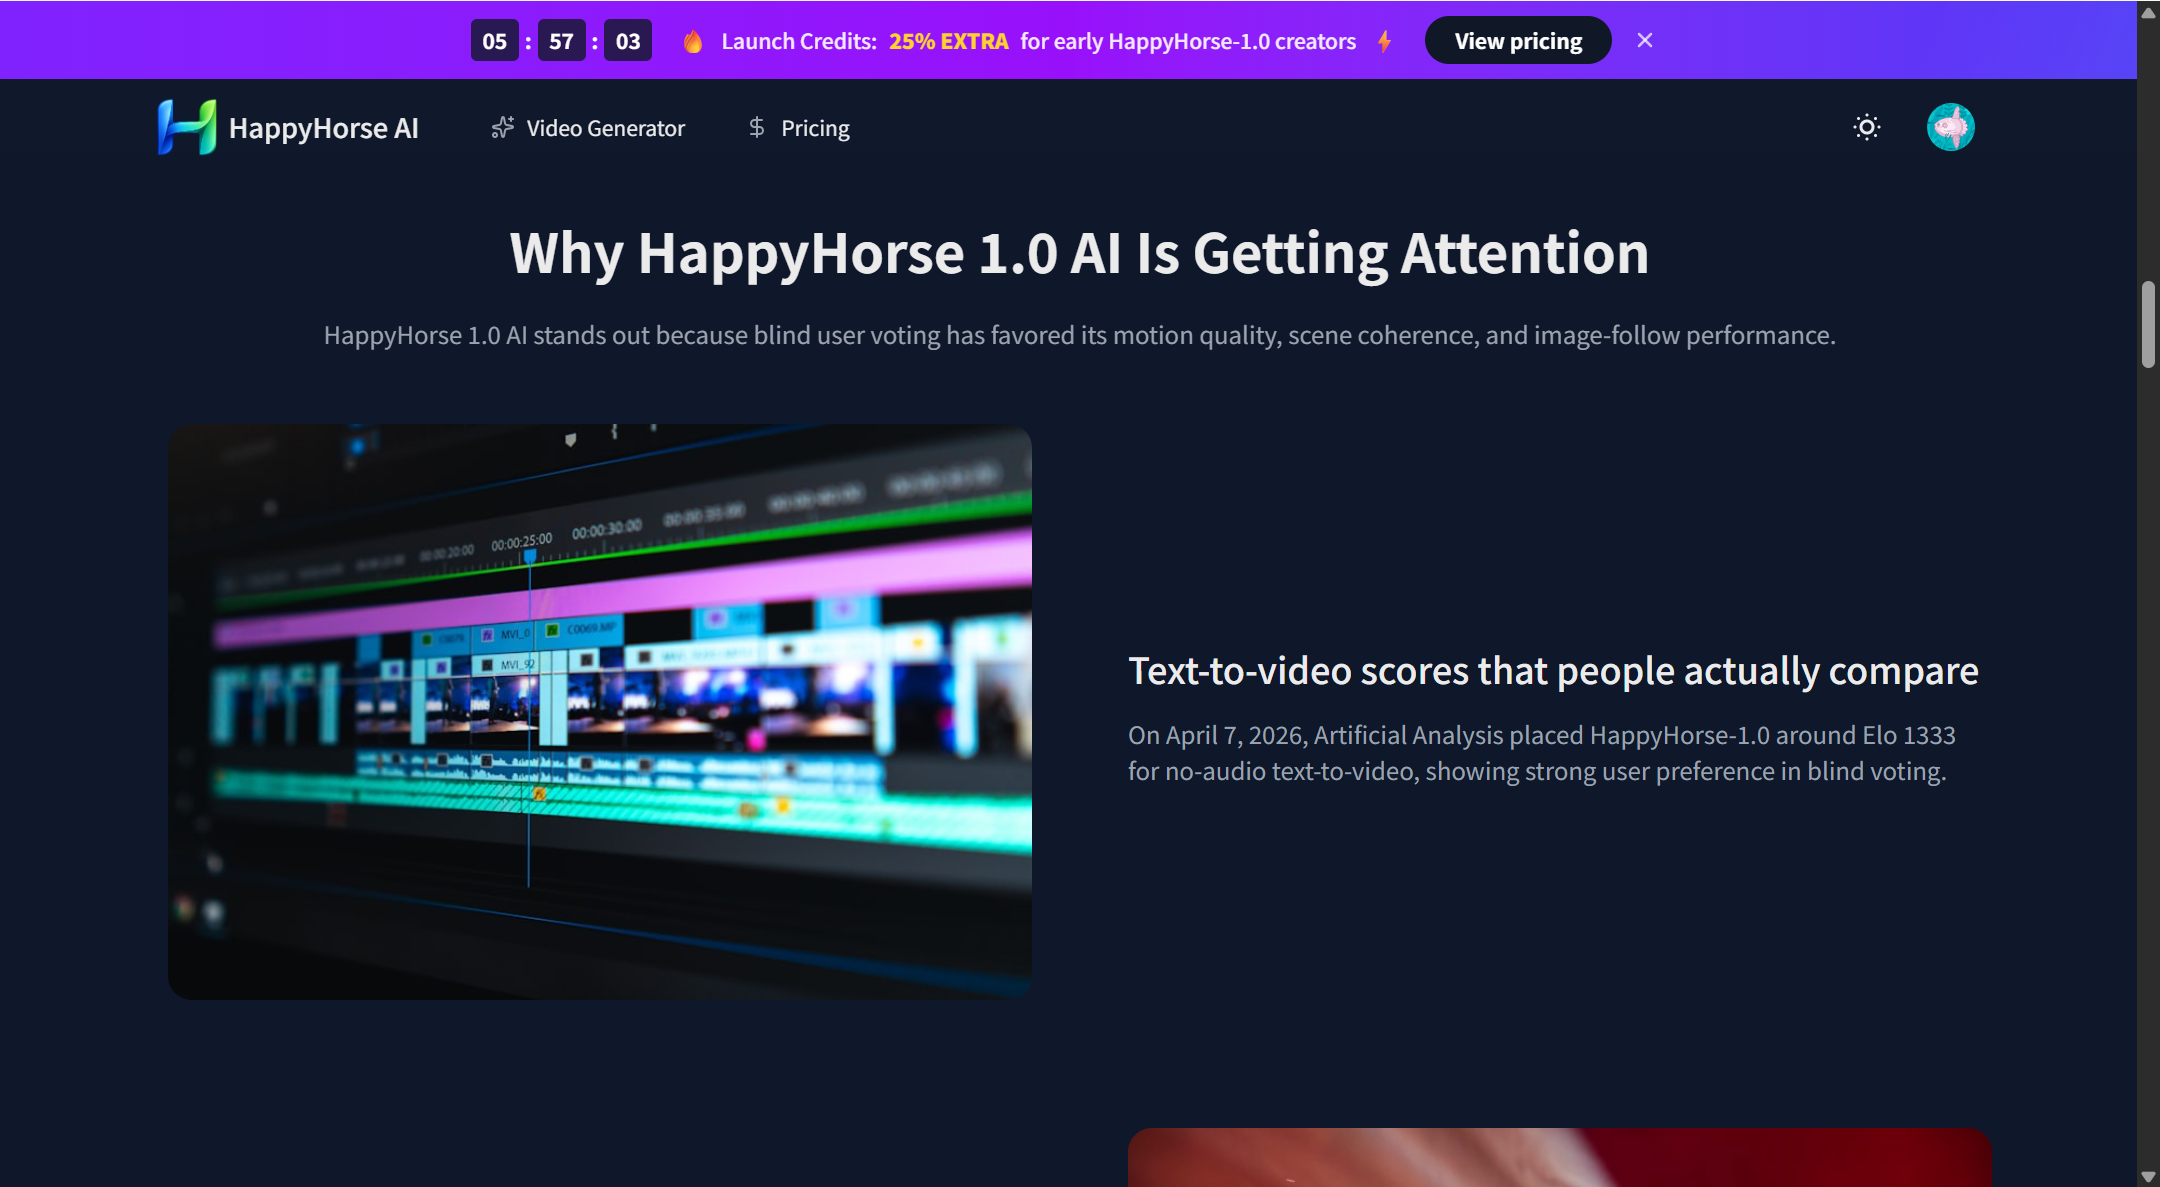This screenshot has width=2160, height=1187.
Task: Click the countdown hours box showing 05
Action: point(494,41)
